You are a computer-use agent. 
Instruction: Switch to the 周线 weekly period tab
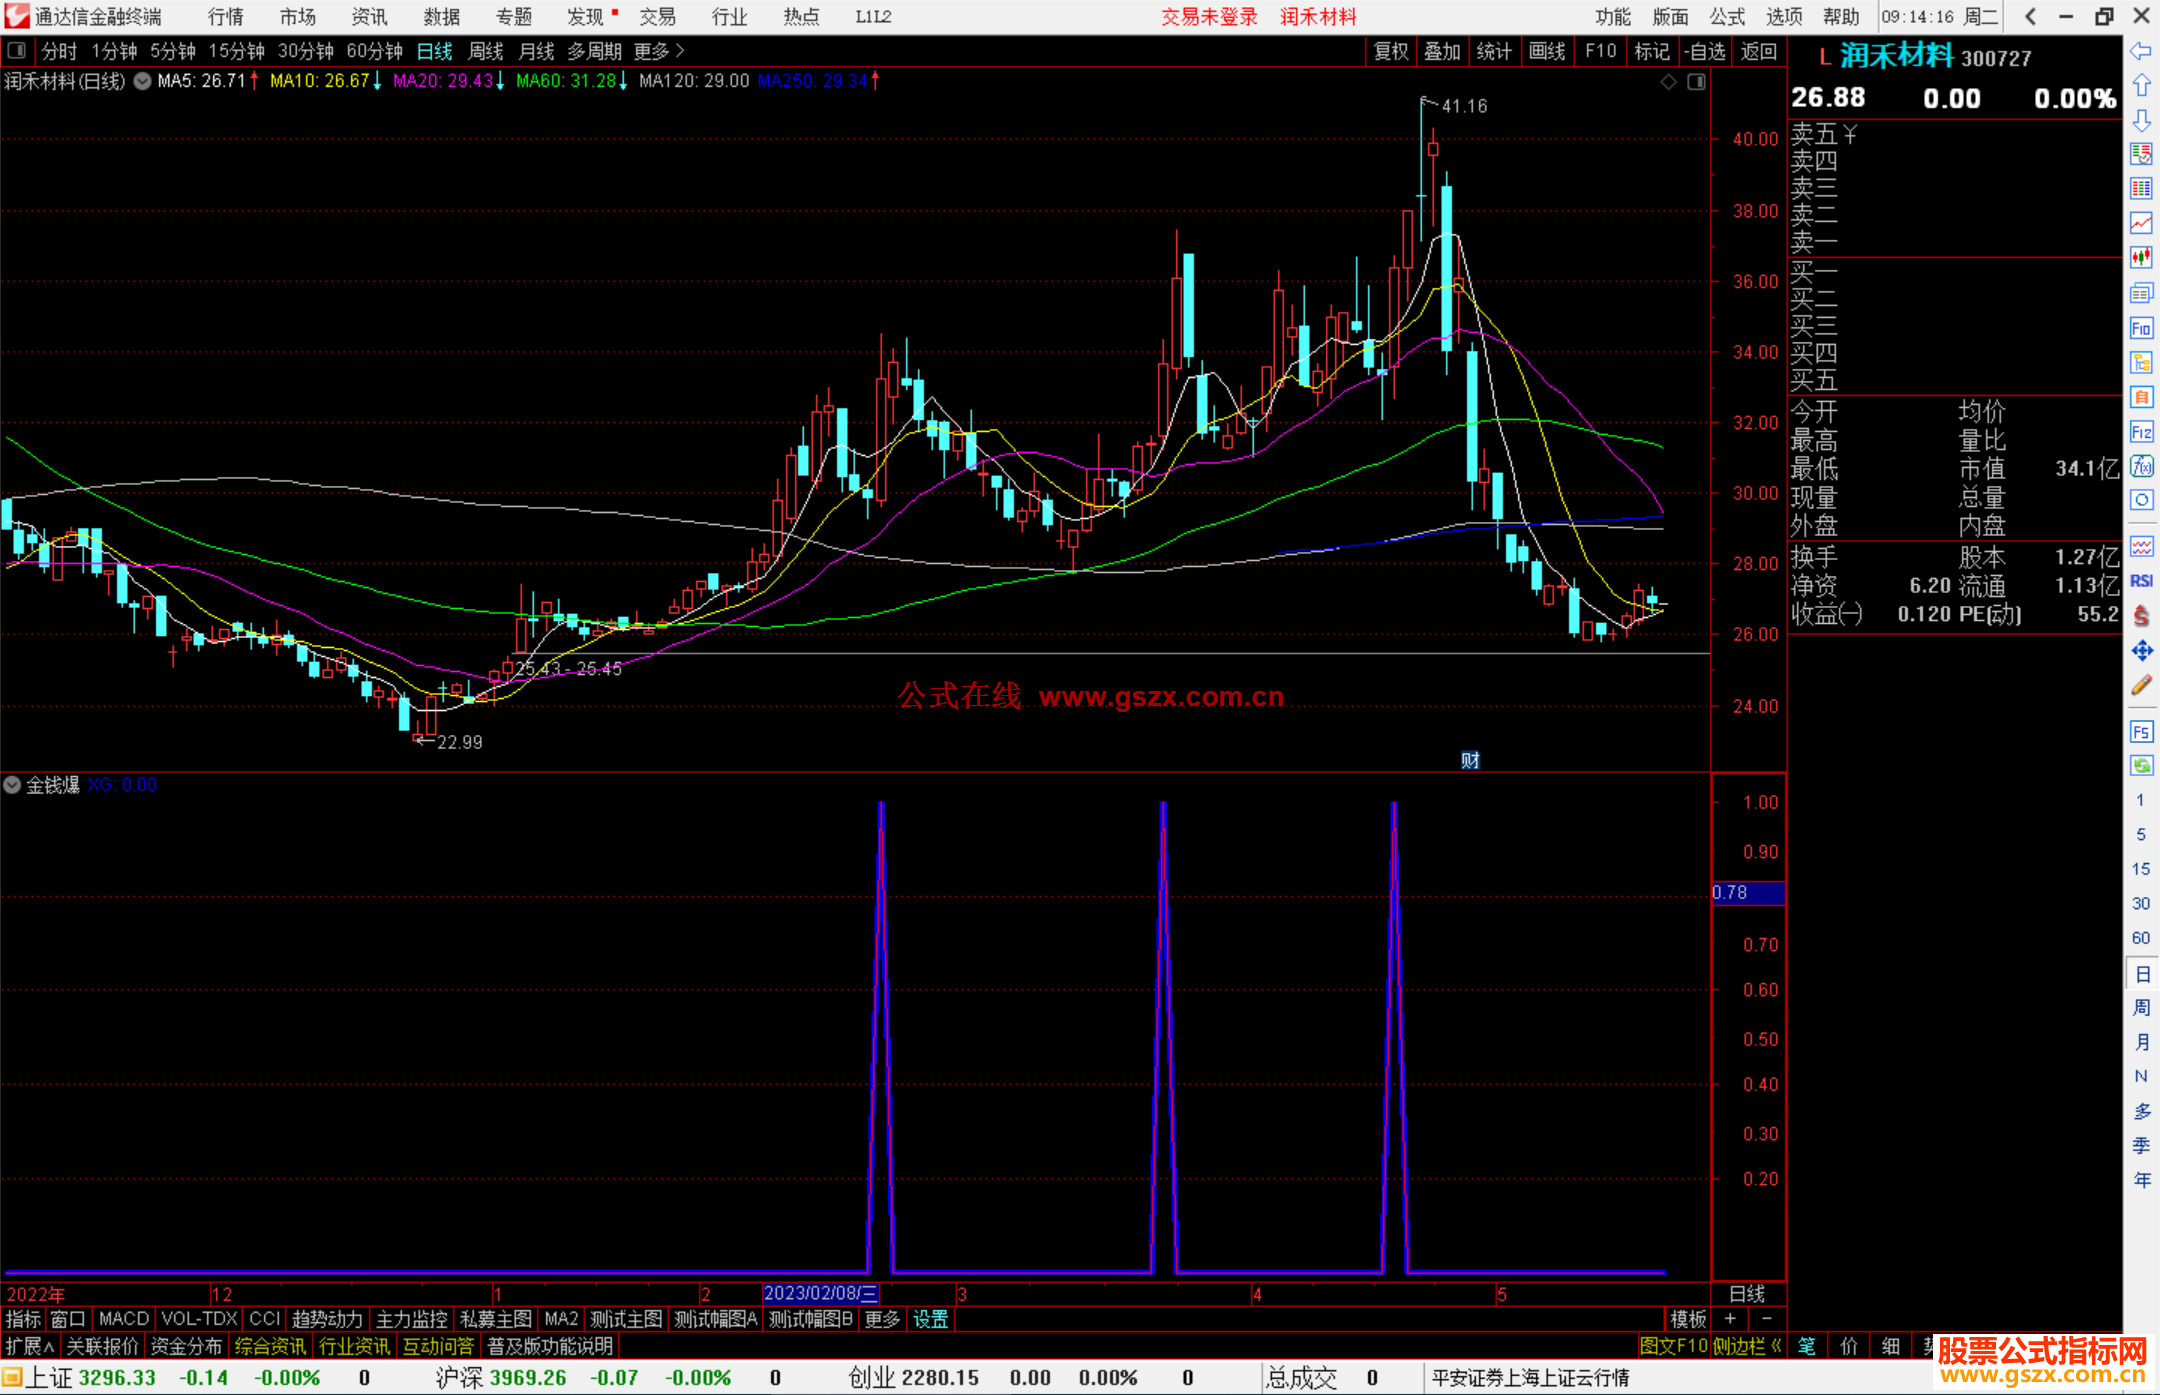point(486,51)
